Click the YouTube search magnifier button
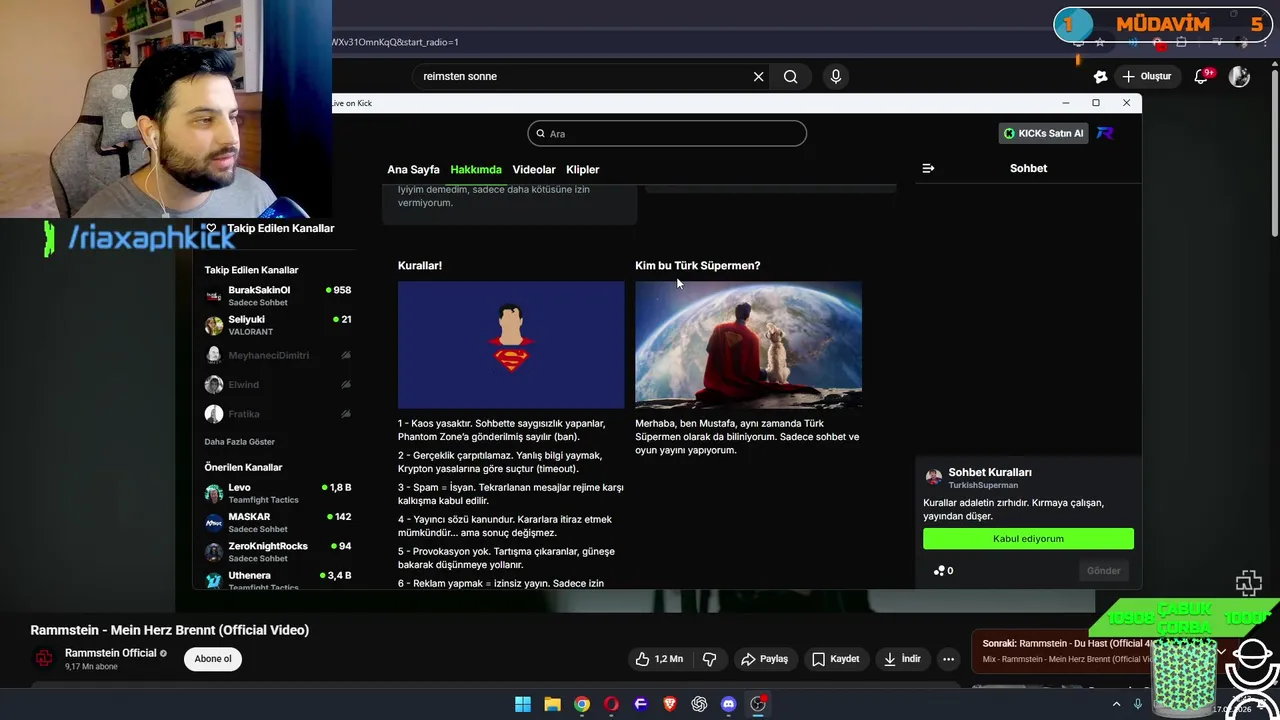Viewport: 1280px width, 720px height. coord(790,76)
